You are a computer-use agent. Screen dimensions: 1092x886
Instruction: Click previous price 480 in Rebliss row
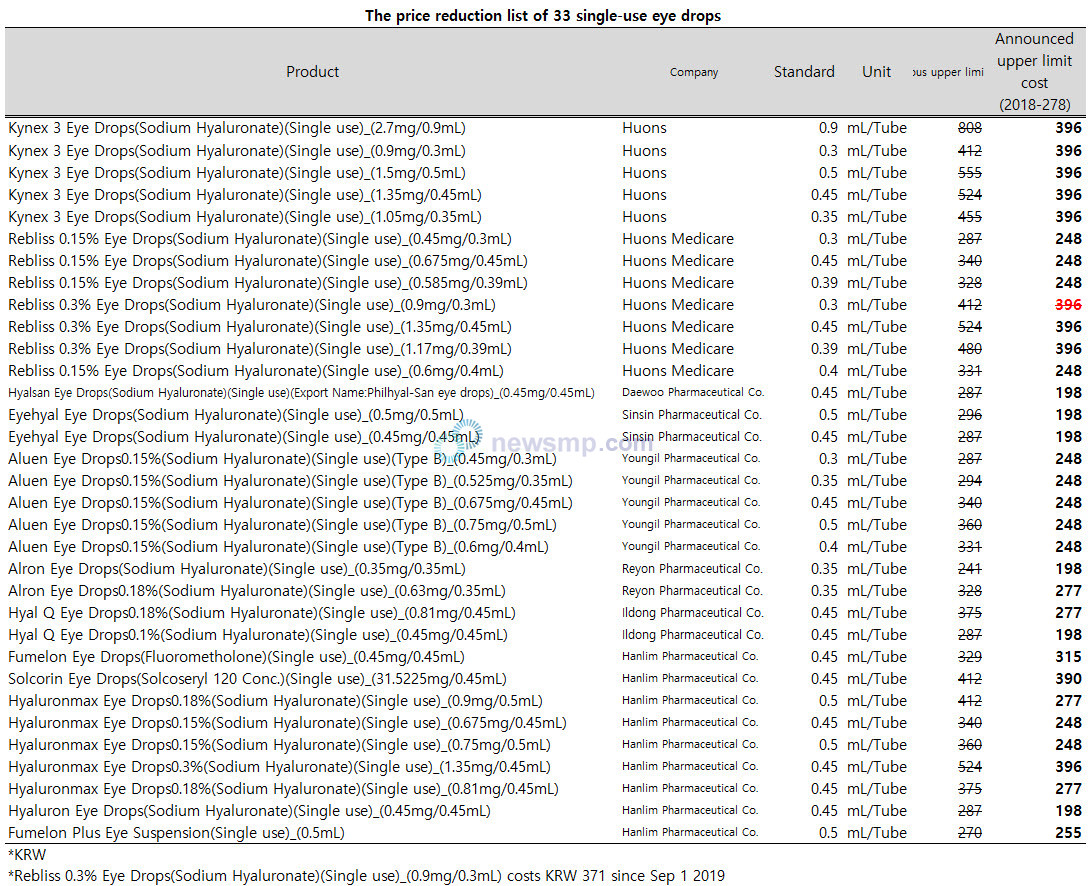[969, 349]
